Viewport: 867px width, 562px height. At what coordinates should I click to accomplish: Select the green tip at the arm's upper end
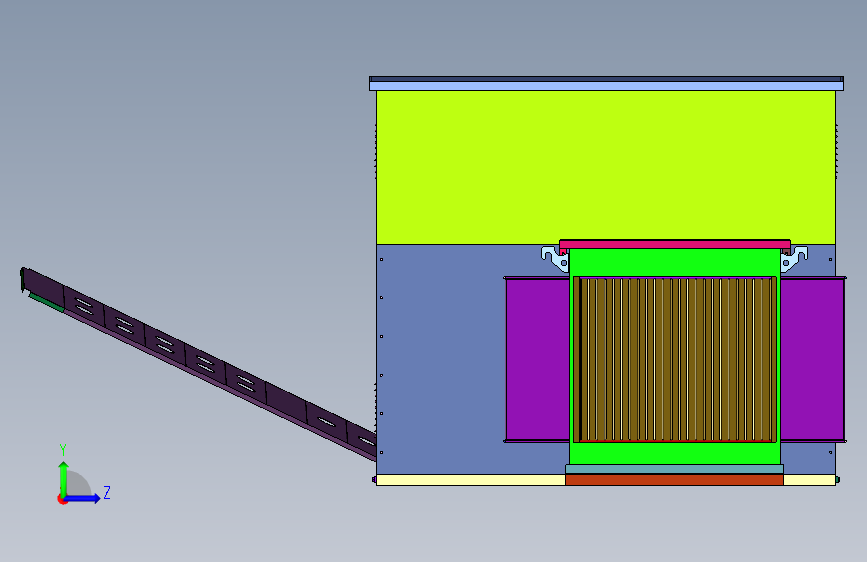click(46, 303)
